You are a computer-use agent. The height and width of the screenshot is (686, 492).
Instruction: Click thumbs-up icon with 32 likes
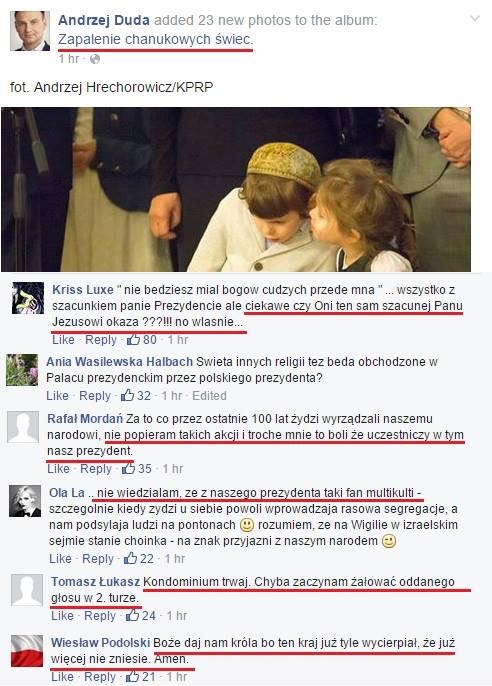point(127,396)
